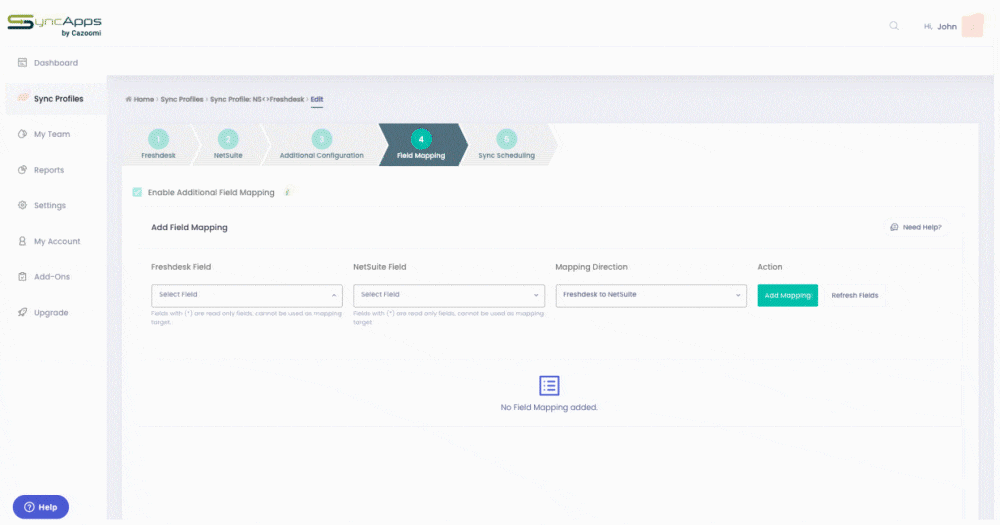The width and height of the screenshot is (1000, 525).
Task: Follow Sync Profile: NS<>Freshdesk breadcrumb link
Action: pyautogui.click(x=257, y=100)
